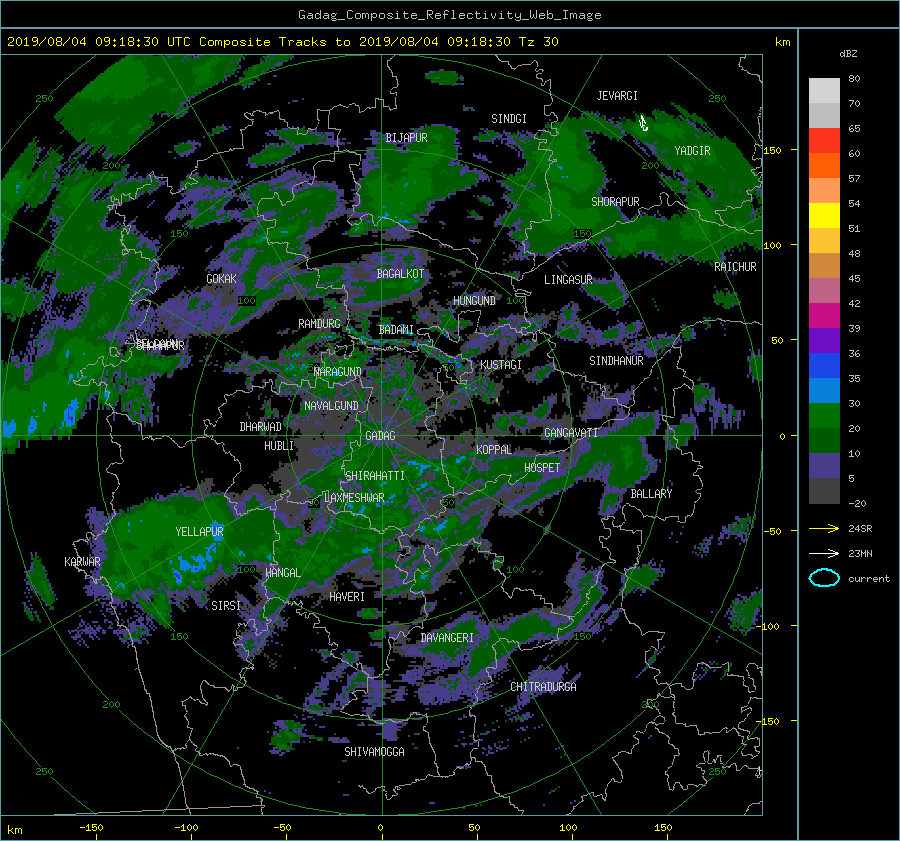Click the BIJAPUR city label
900x841 pixels.
[406, 138]
